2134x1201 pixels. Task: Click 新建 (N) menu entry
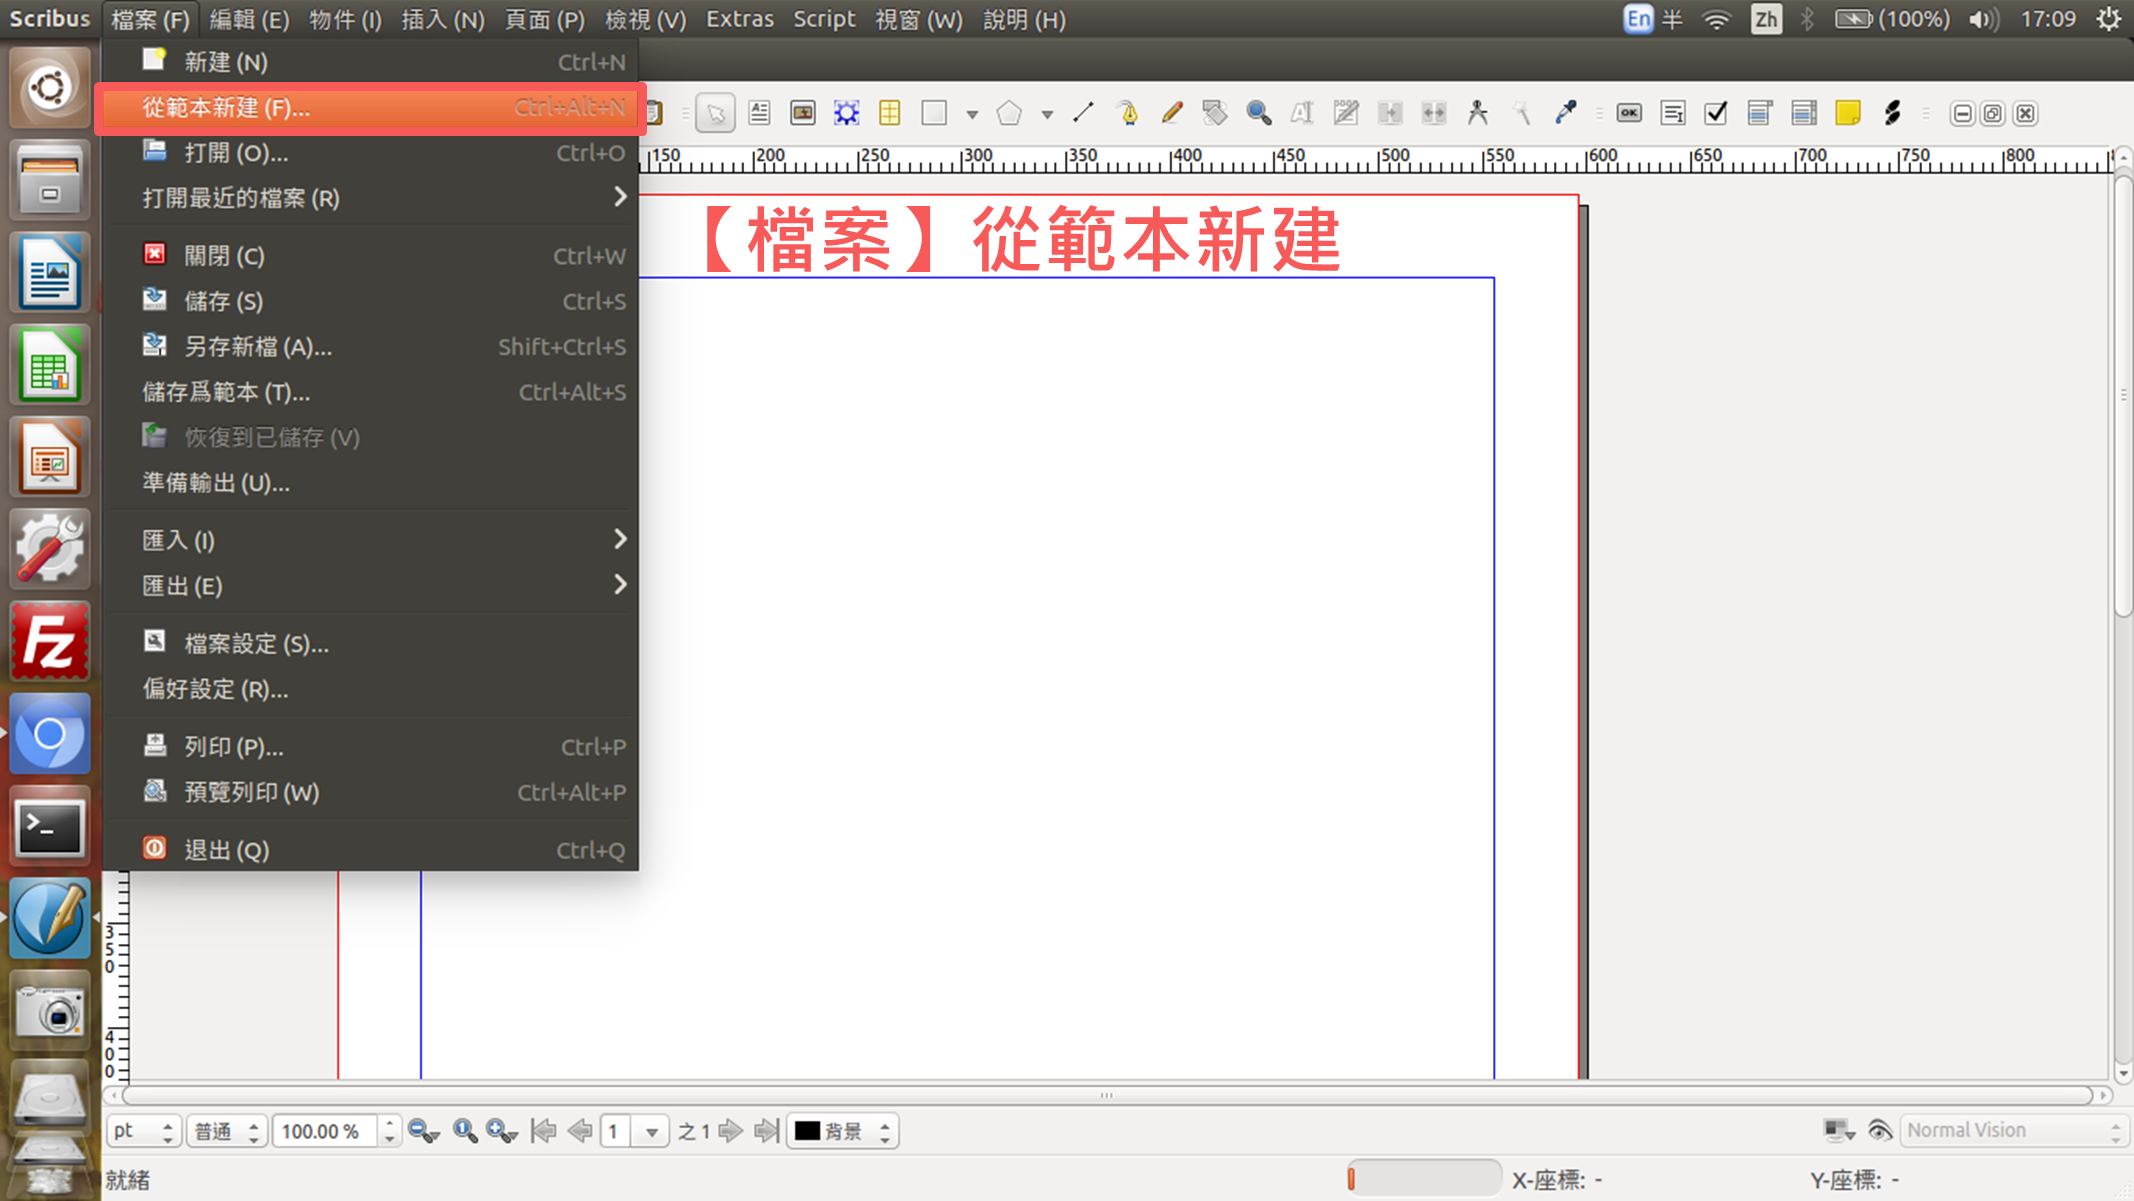click(x=371, y=62)
